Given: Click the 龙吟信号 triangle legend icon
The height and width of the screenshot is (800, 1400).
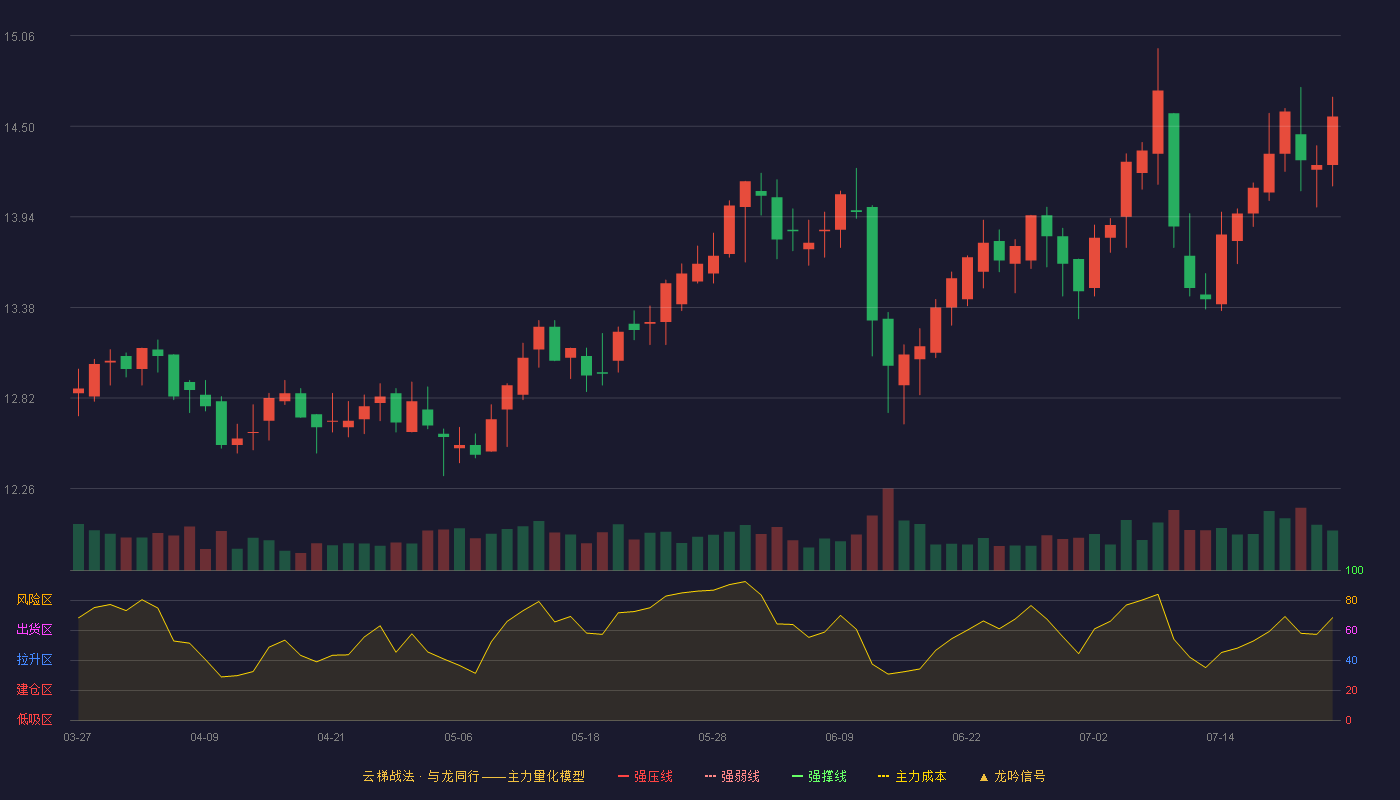Looking at the screenshot, I should coord(984,777).
